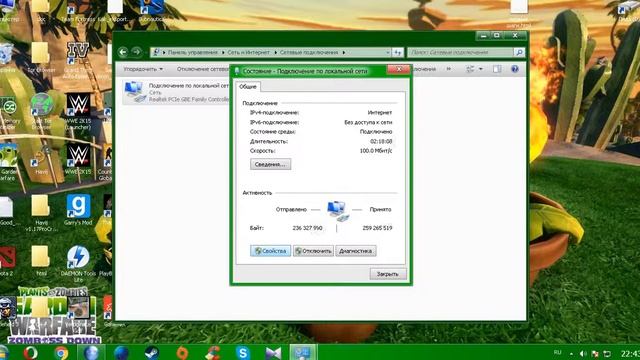
Task: Click the 100.0 Мбит/с speed value
Action: [x=376, y=151]
